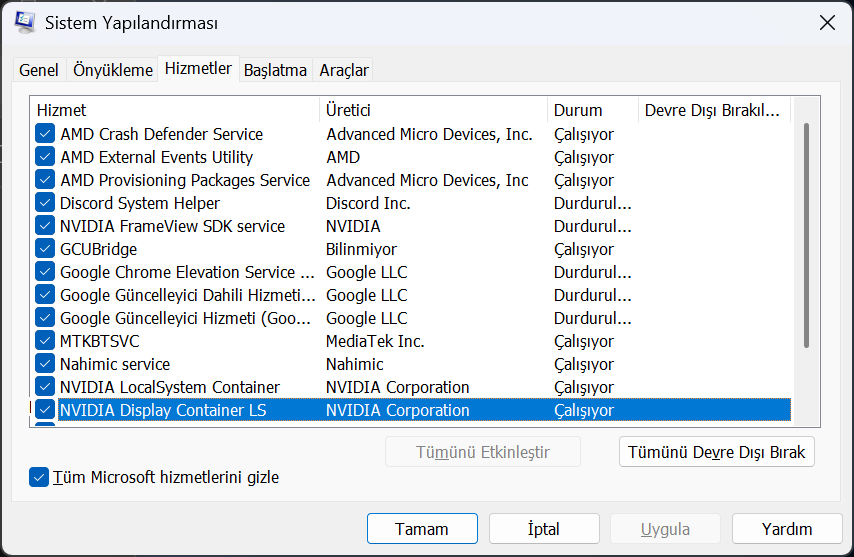854x557 pixels.
Task: Select the NVIDIA FrameView SDK service name
Action: pos(173,226)
